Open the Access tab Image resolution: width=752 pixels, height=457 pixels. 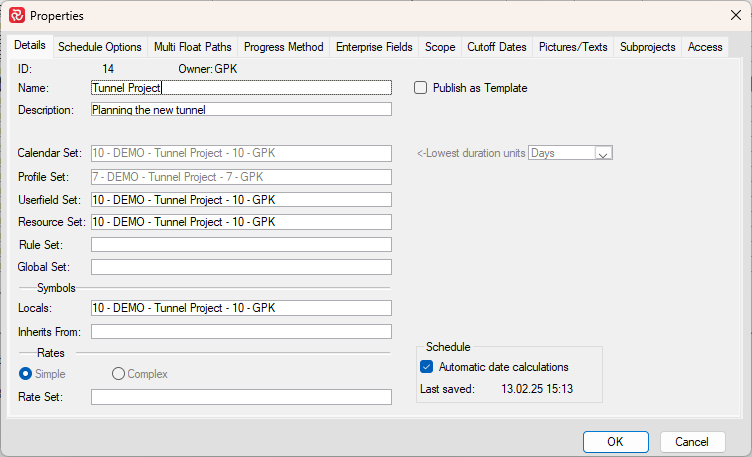click(x=705, y=47)
